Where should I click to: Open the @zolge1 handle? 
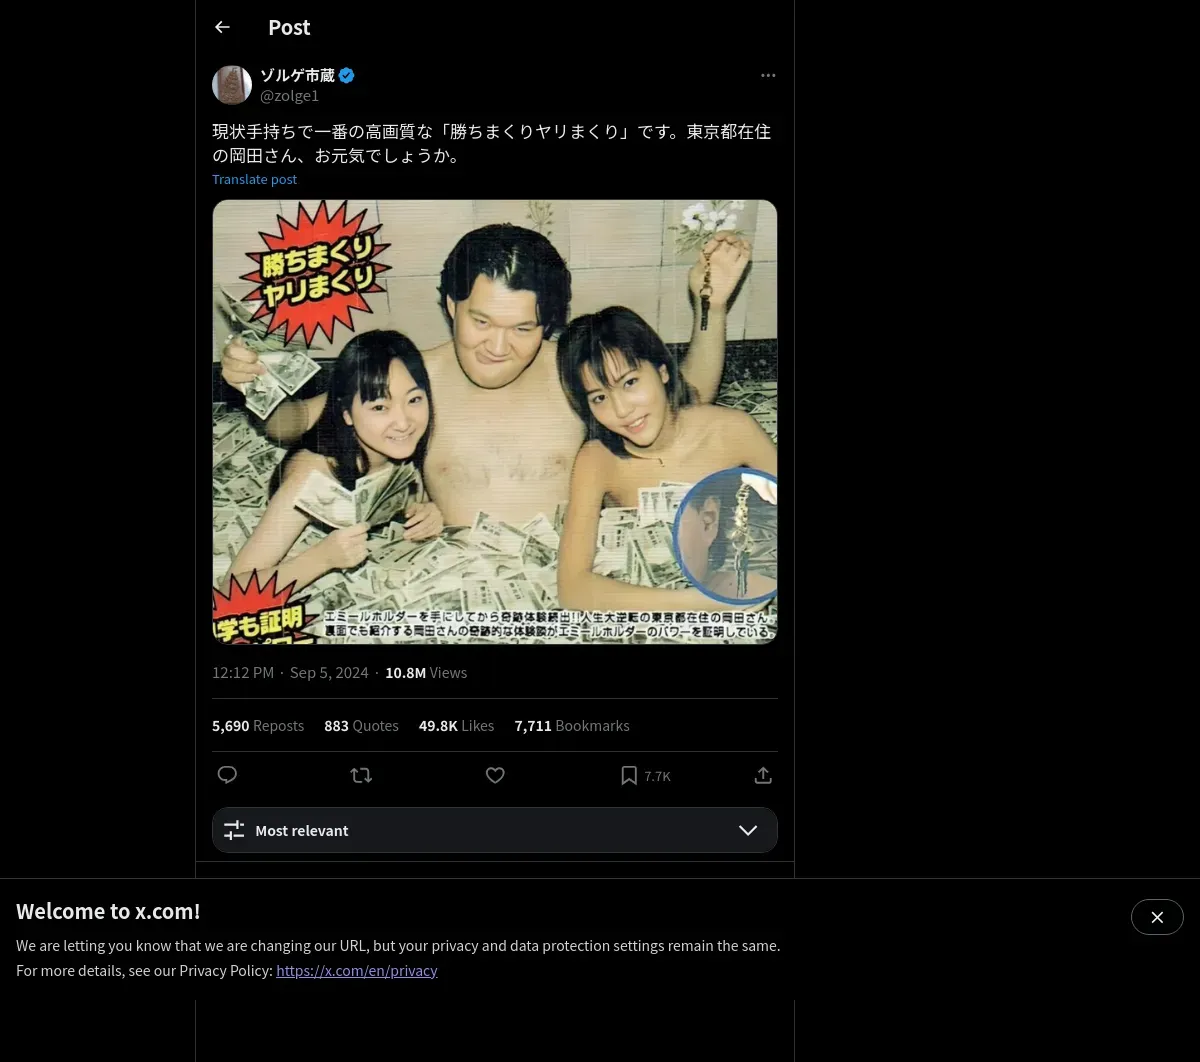(289, 96)
